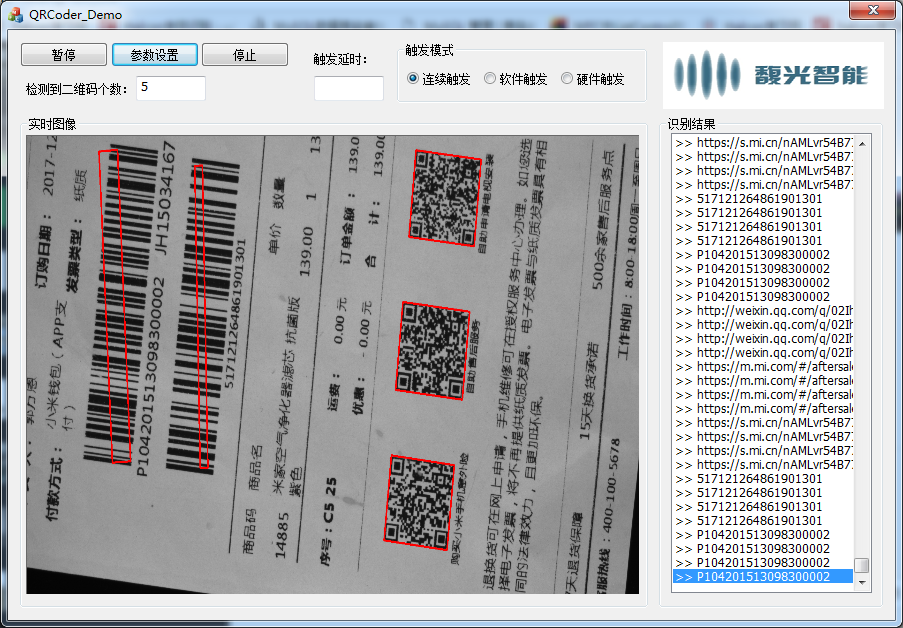Click the 检测到二维码个数 label
The height and width of the screenshot is (628, 903).
click(x=77, y=89)
